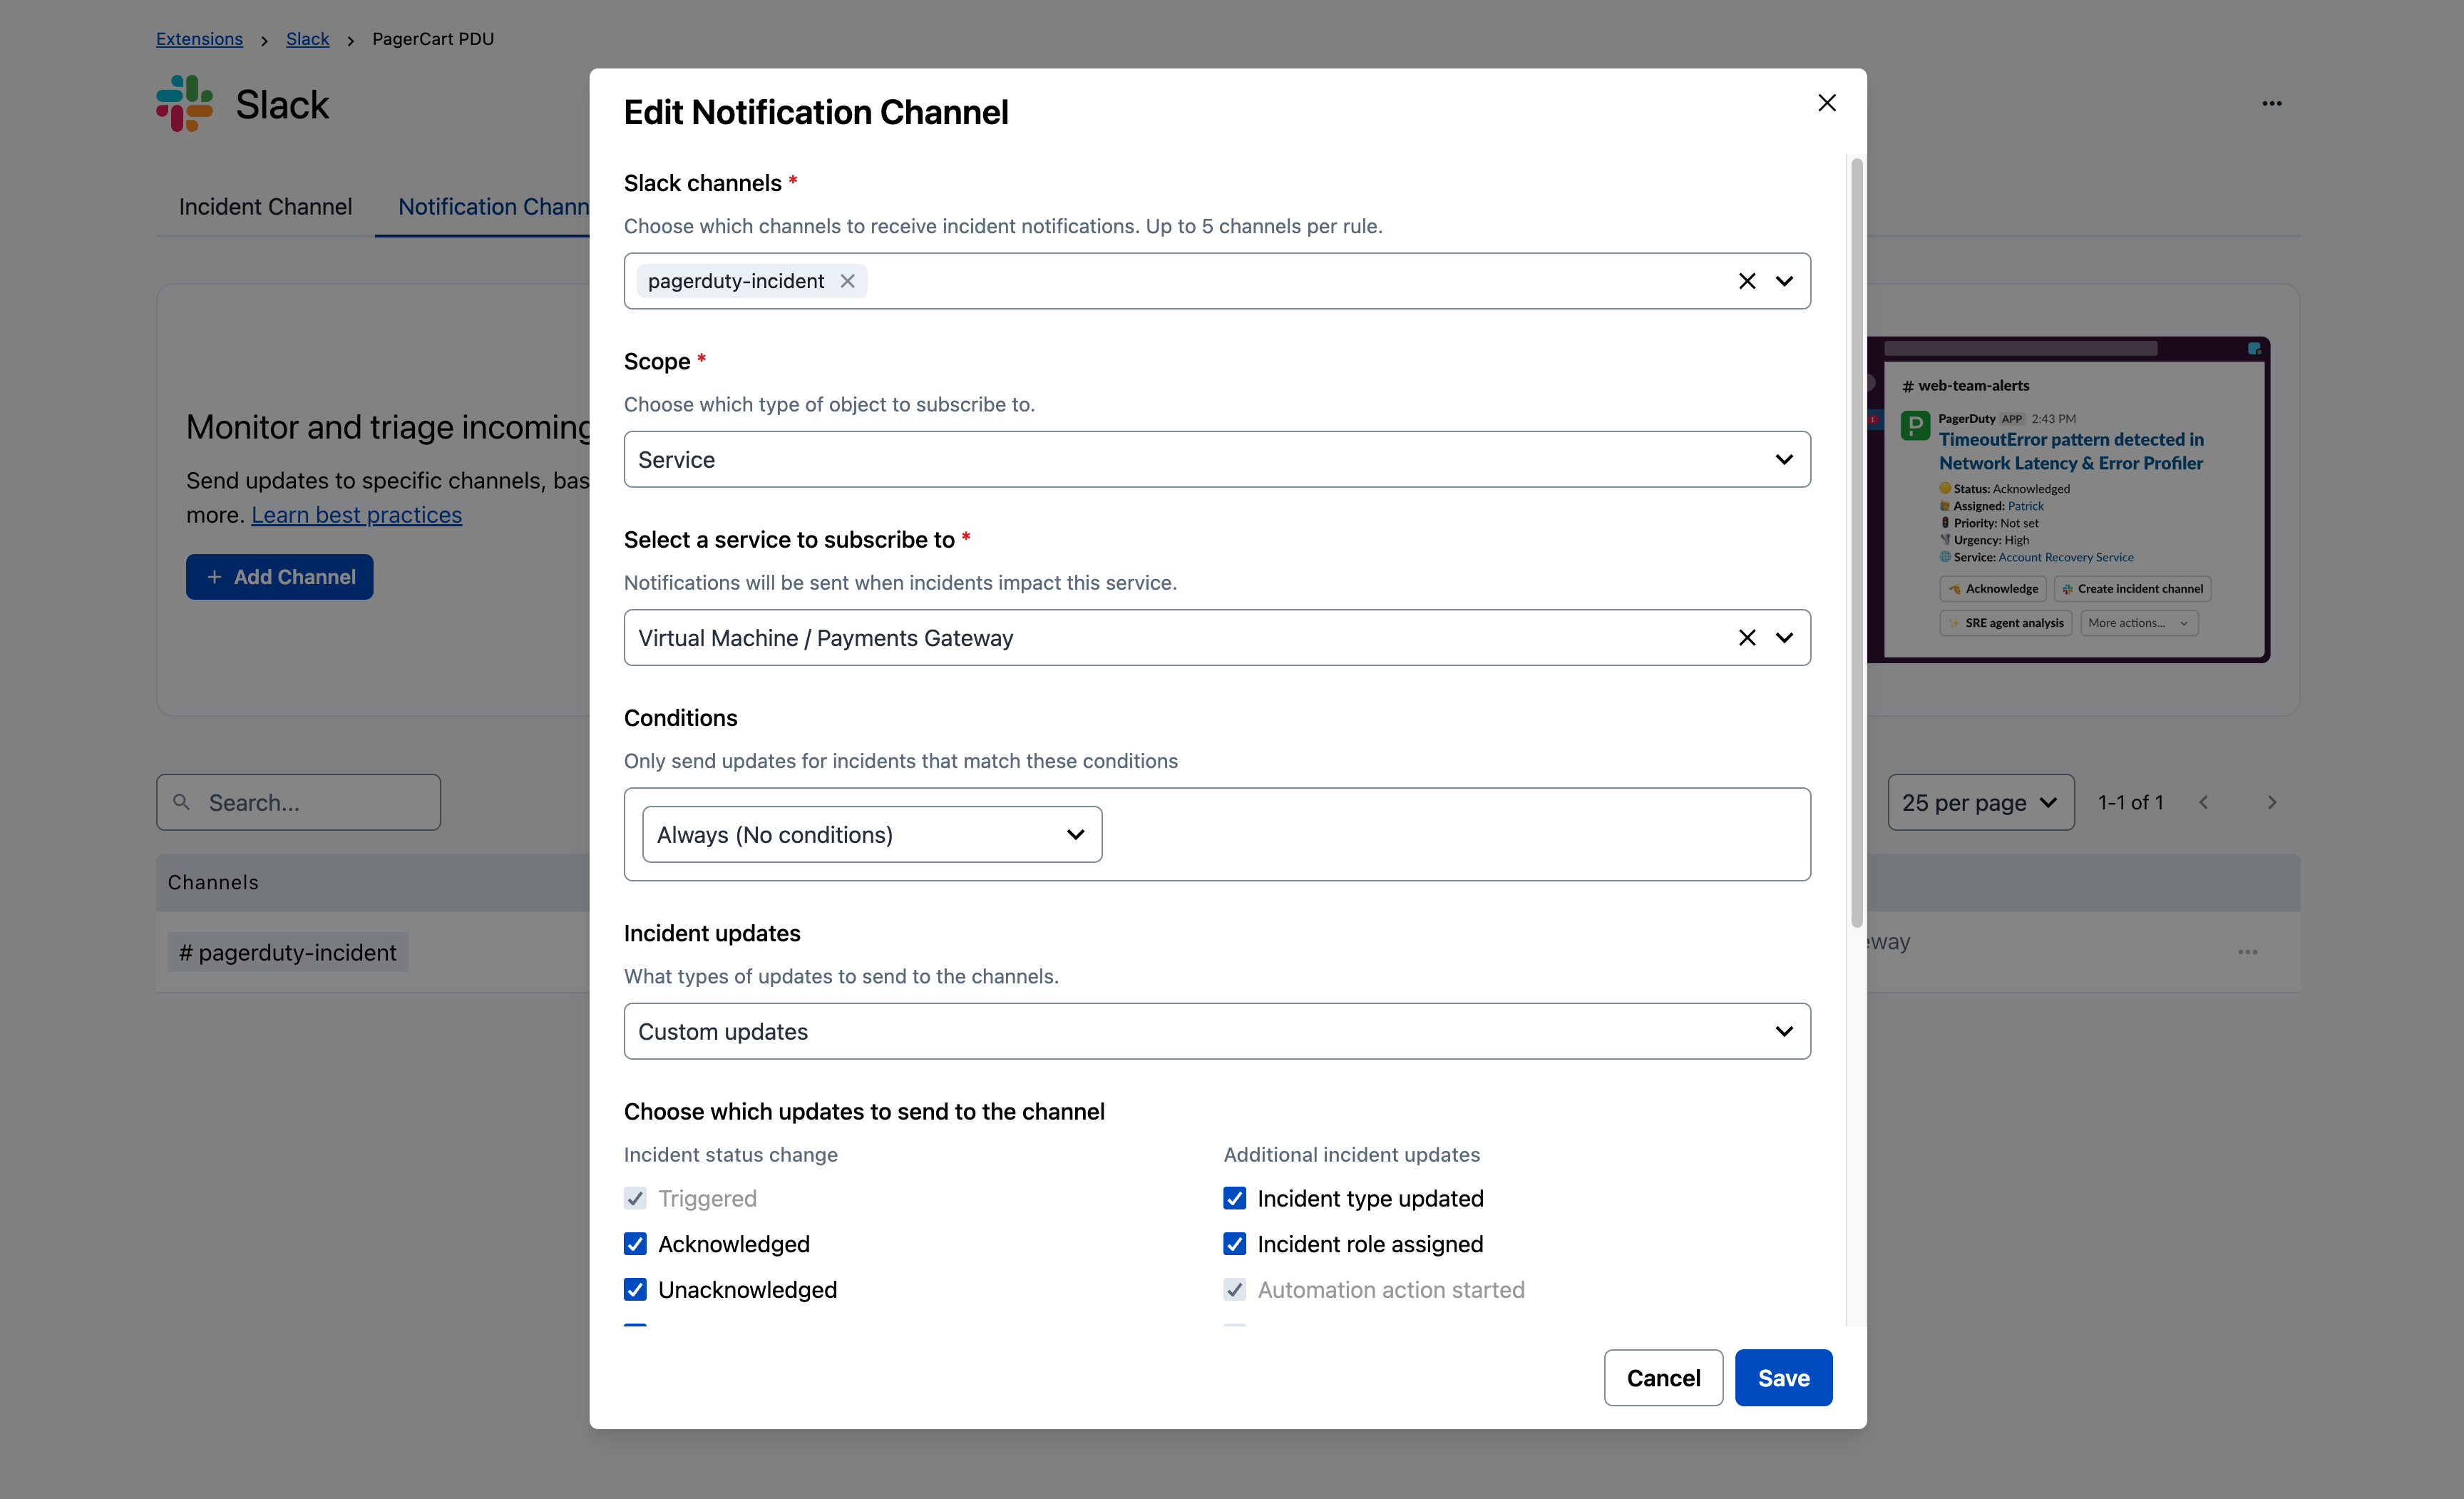Screen dimensions: 2464x1499
Task: Open the Extensions breadcrumb link
Action: tap(199, 38)
